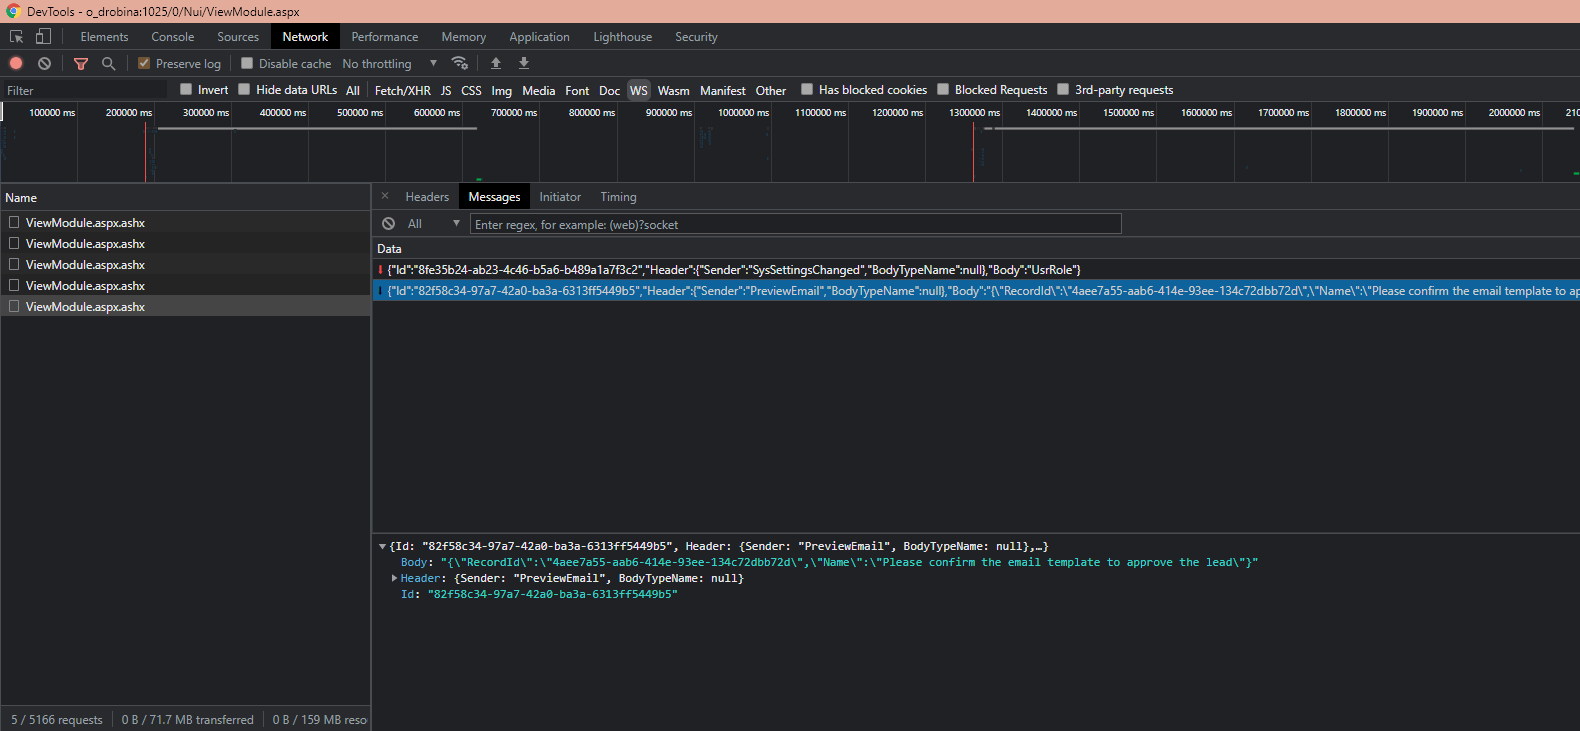Click the Name column header
Image resolution: width=1580 pixels, height=731 pixels.
(x=185, y=197)
